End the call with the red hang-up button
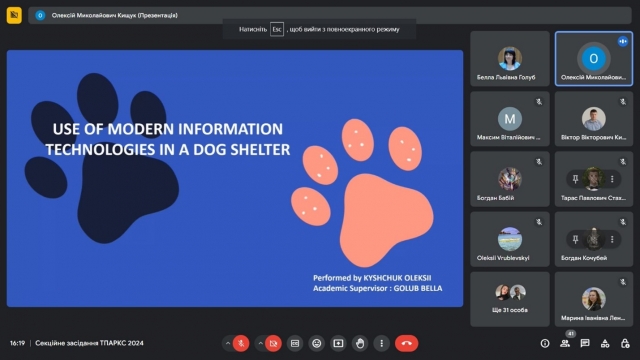 [407, 343]
